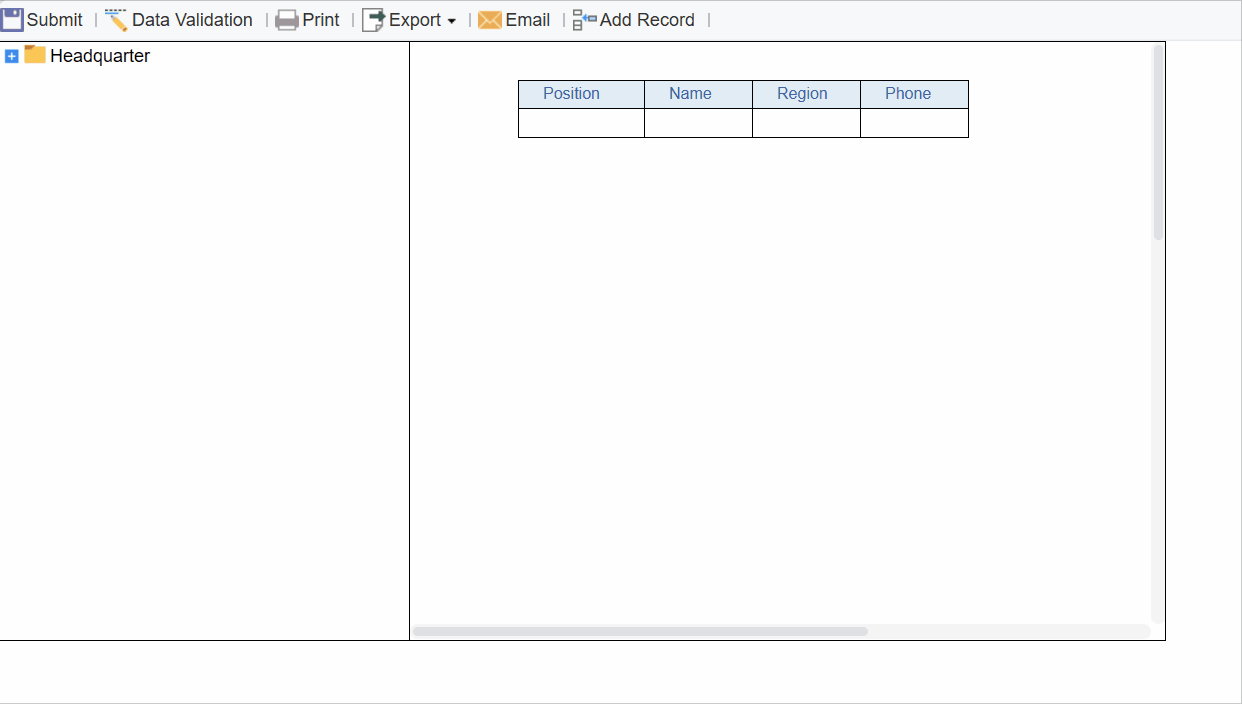1242x704 pixels.
Task: Submit the current form
Action: pos(54,19)
